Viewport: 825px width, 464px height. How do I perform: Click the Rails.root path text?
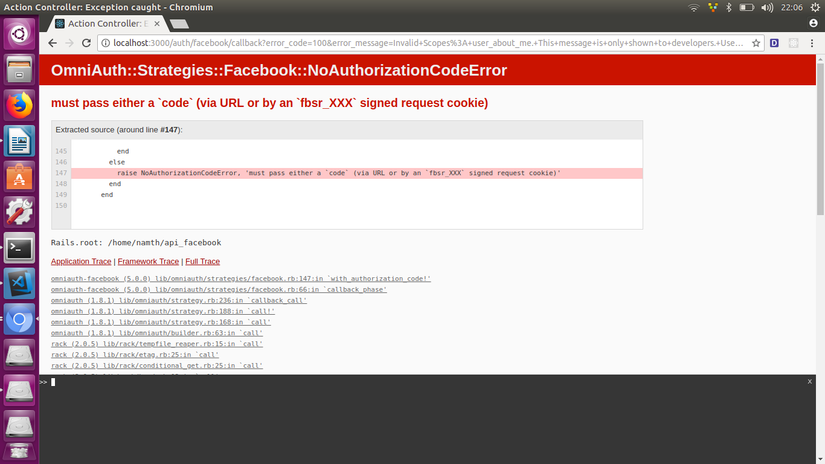click(x=136, y=243)
